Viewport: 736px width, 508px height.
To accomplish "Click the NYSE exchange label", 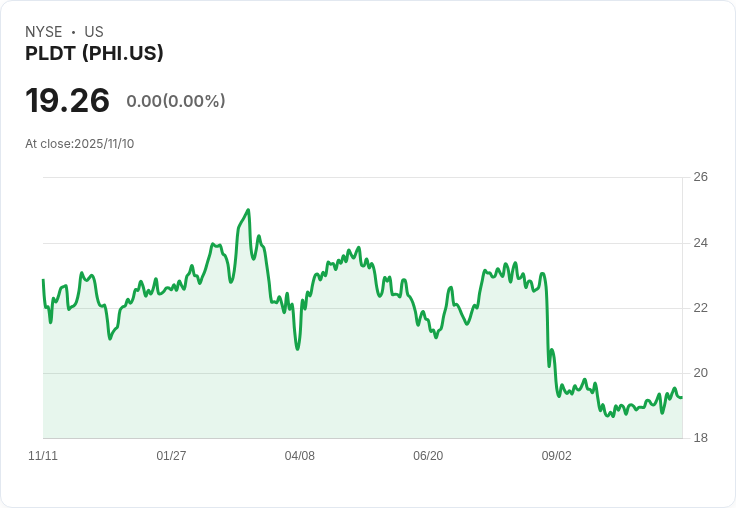I will coord(43,32).
